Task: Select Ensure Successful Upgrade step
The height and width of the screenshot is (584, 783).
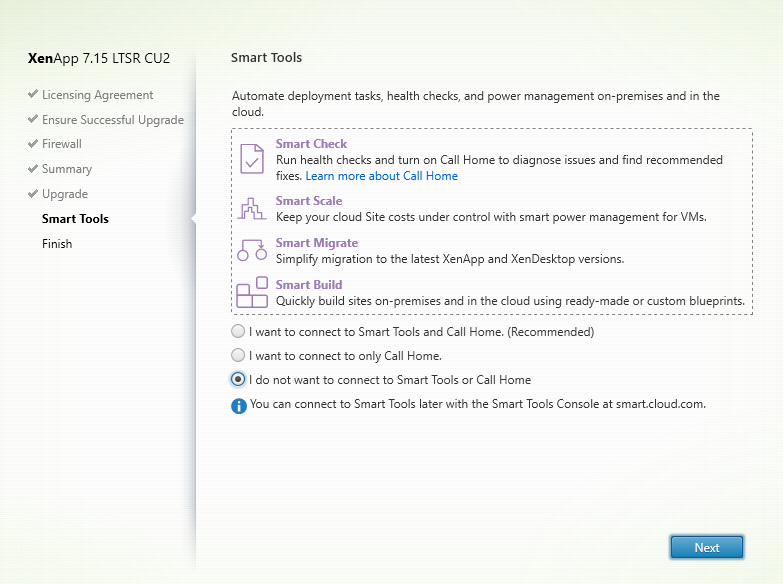Action: click(x=112, y=120)
